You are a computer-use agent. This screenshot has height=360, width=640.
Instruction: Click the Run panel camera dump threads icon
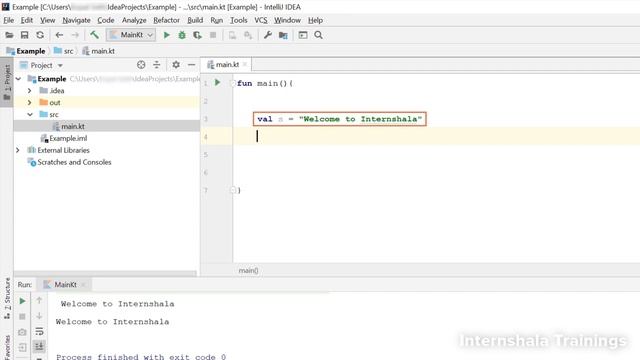click(22, 332)
